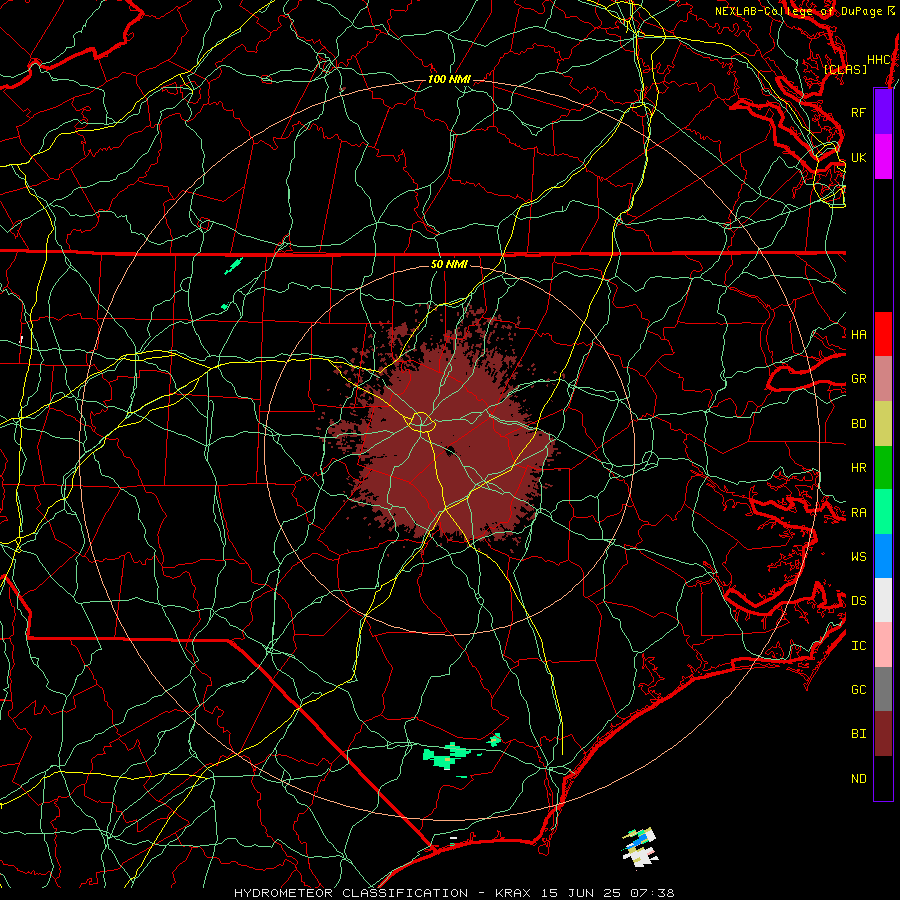
Task: Click the HR legend label
Action: pos(858,468)
